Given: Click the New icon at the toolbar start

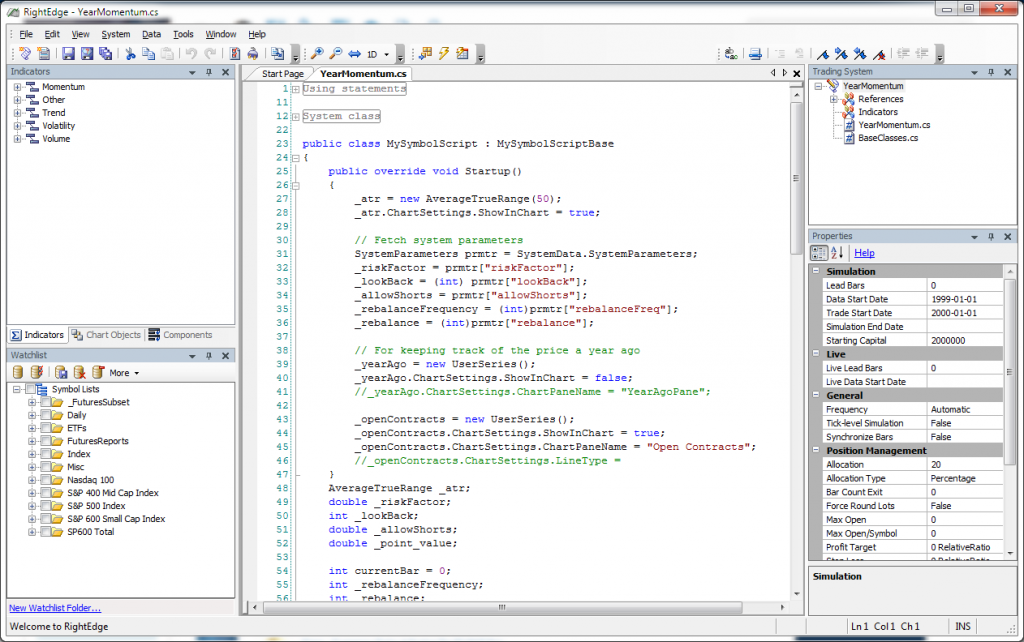Looking at the screenshot, I should point(25,54).
